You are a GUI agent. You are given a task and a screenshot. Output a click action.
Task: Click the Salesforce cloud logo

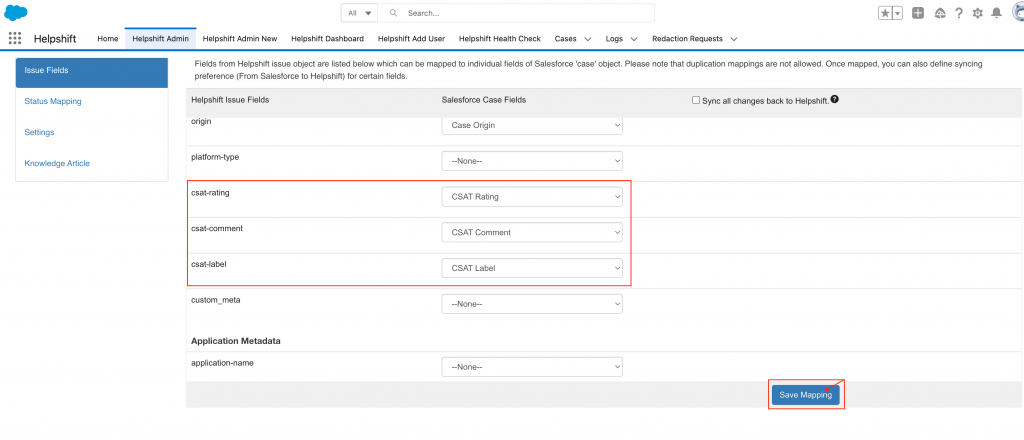pos(15,12)
